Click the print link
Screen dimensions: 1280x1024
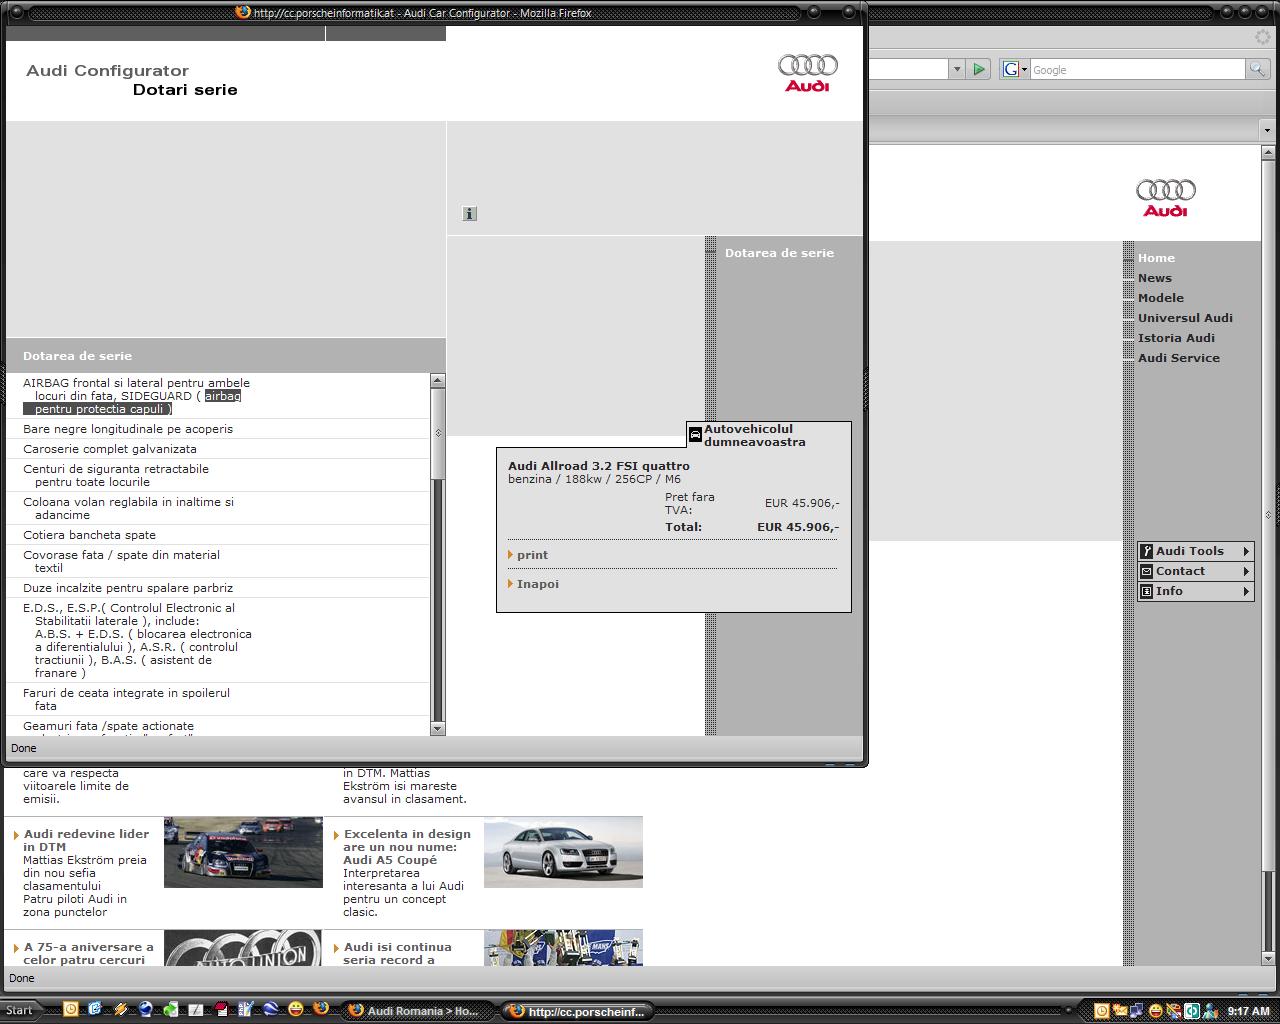point(532,555)
